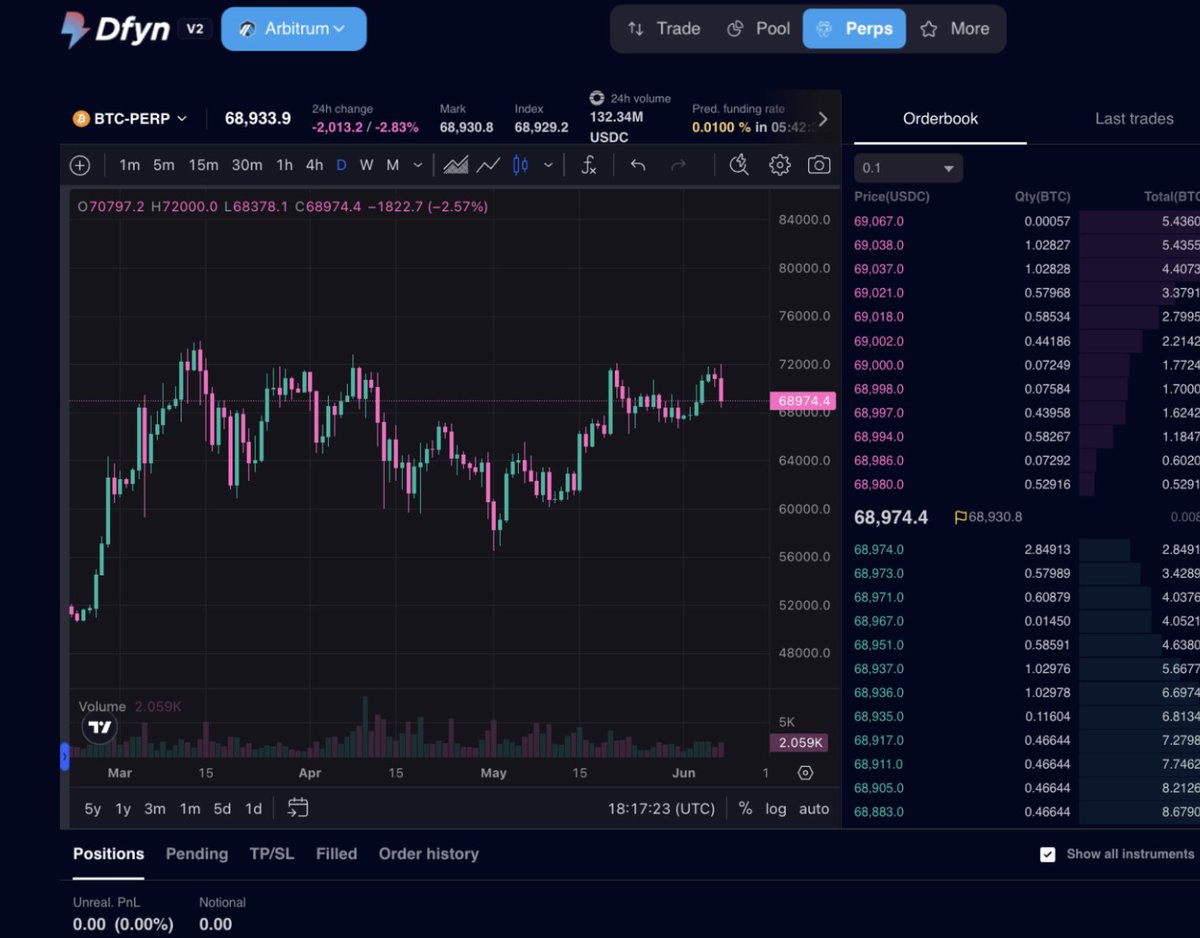Select the 1y date range
Viewport: 1200px width, 938px height.
coord(123,809)
